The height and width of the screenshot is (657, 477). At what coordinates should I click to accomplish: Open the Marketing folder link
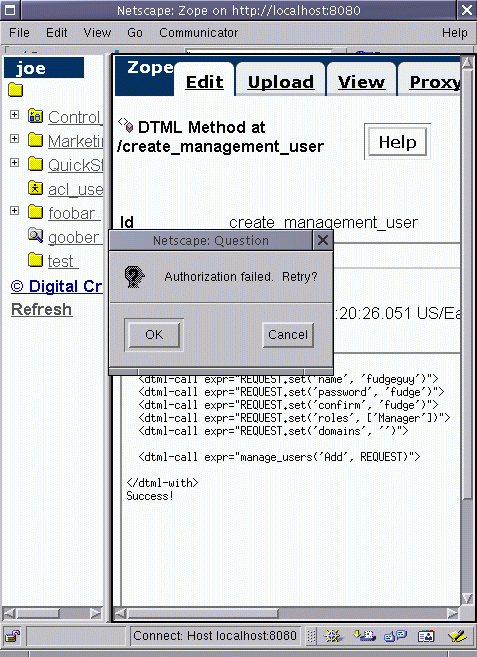pos(75,141)
